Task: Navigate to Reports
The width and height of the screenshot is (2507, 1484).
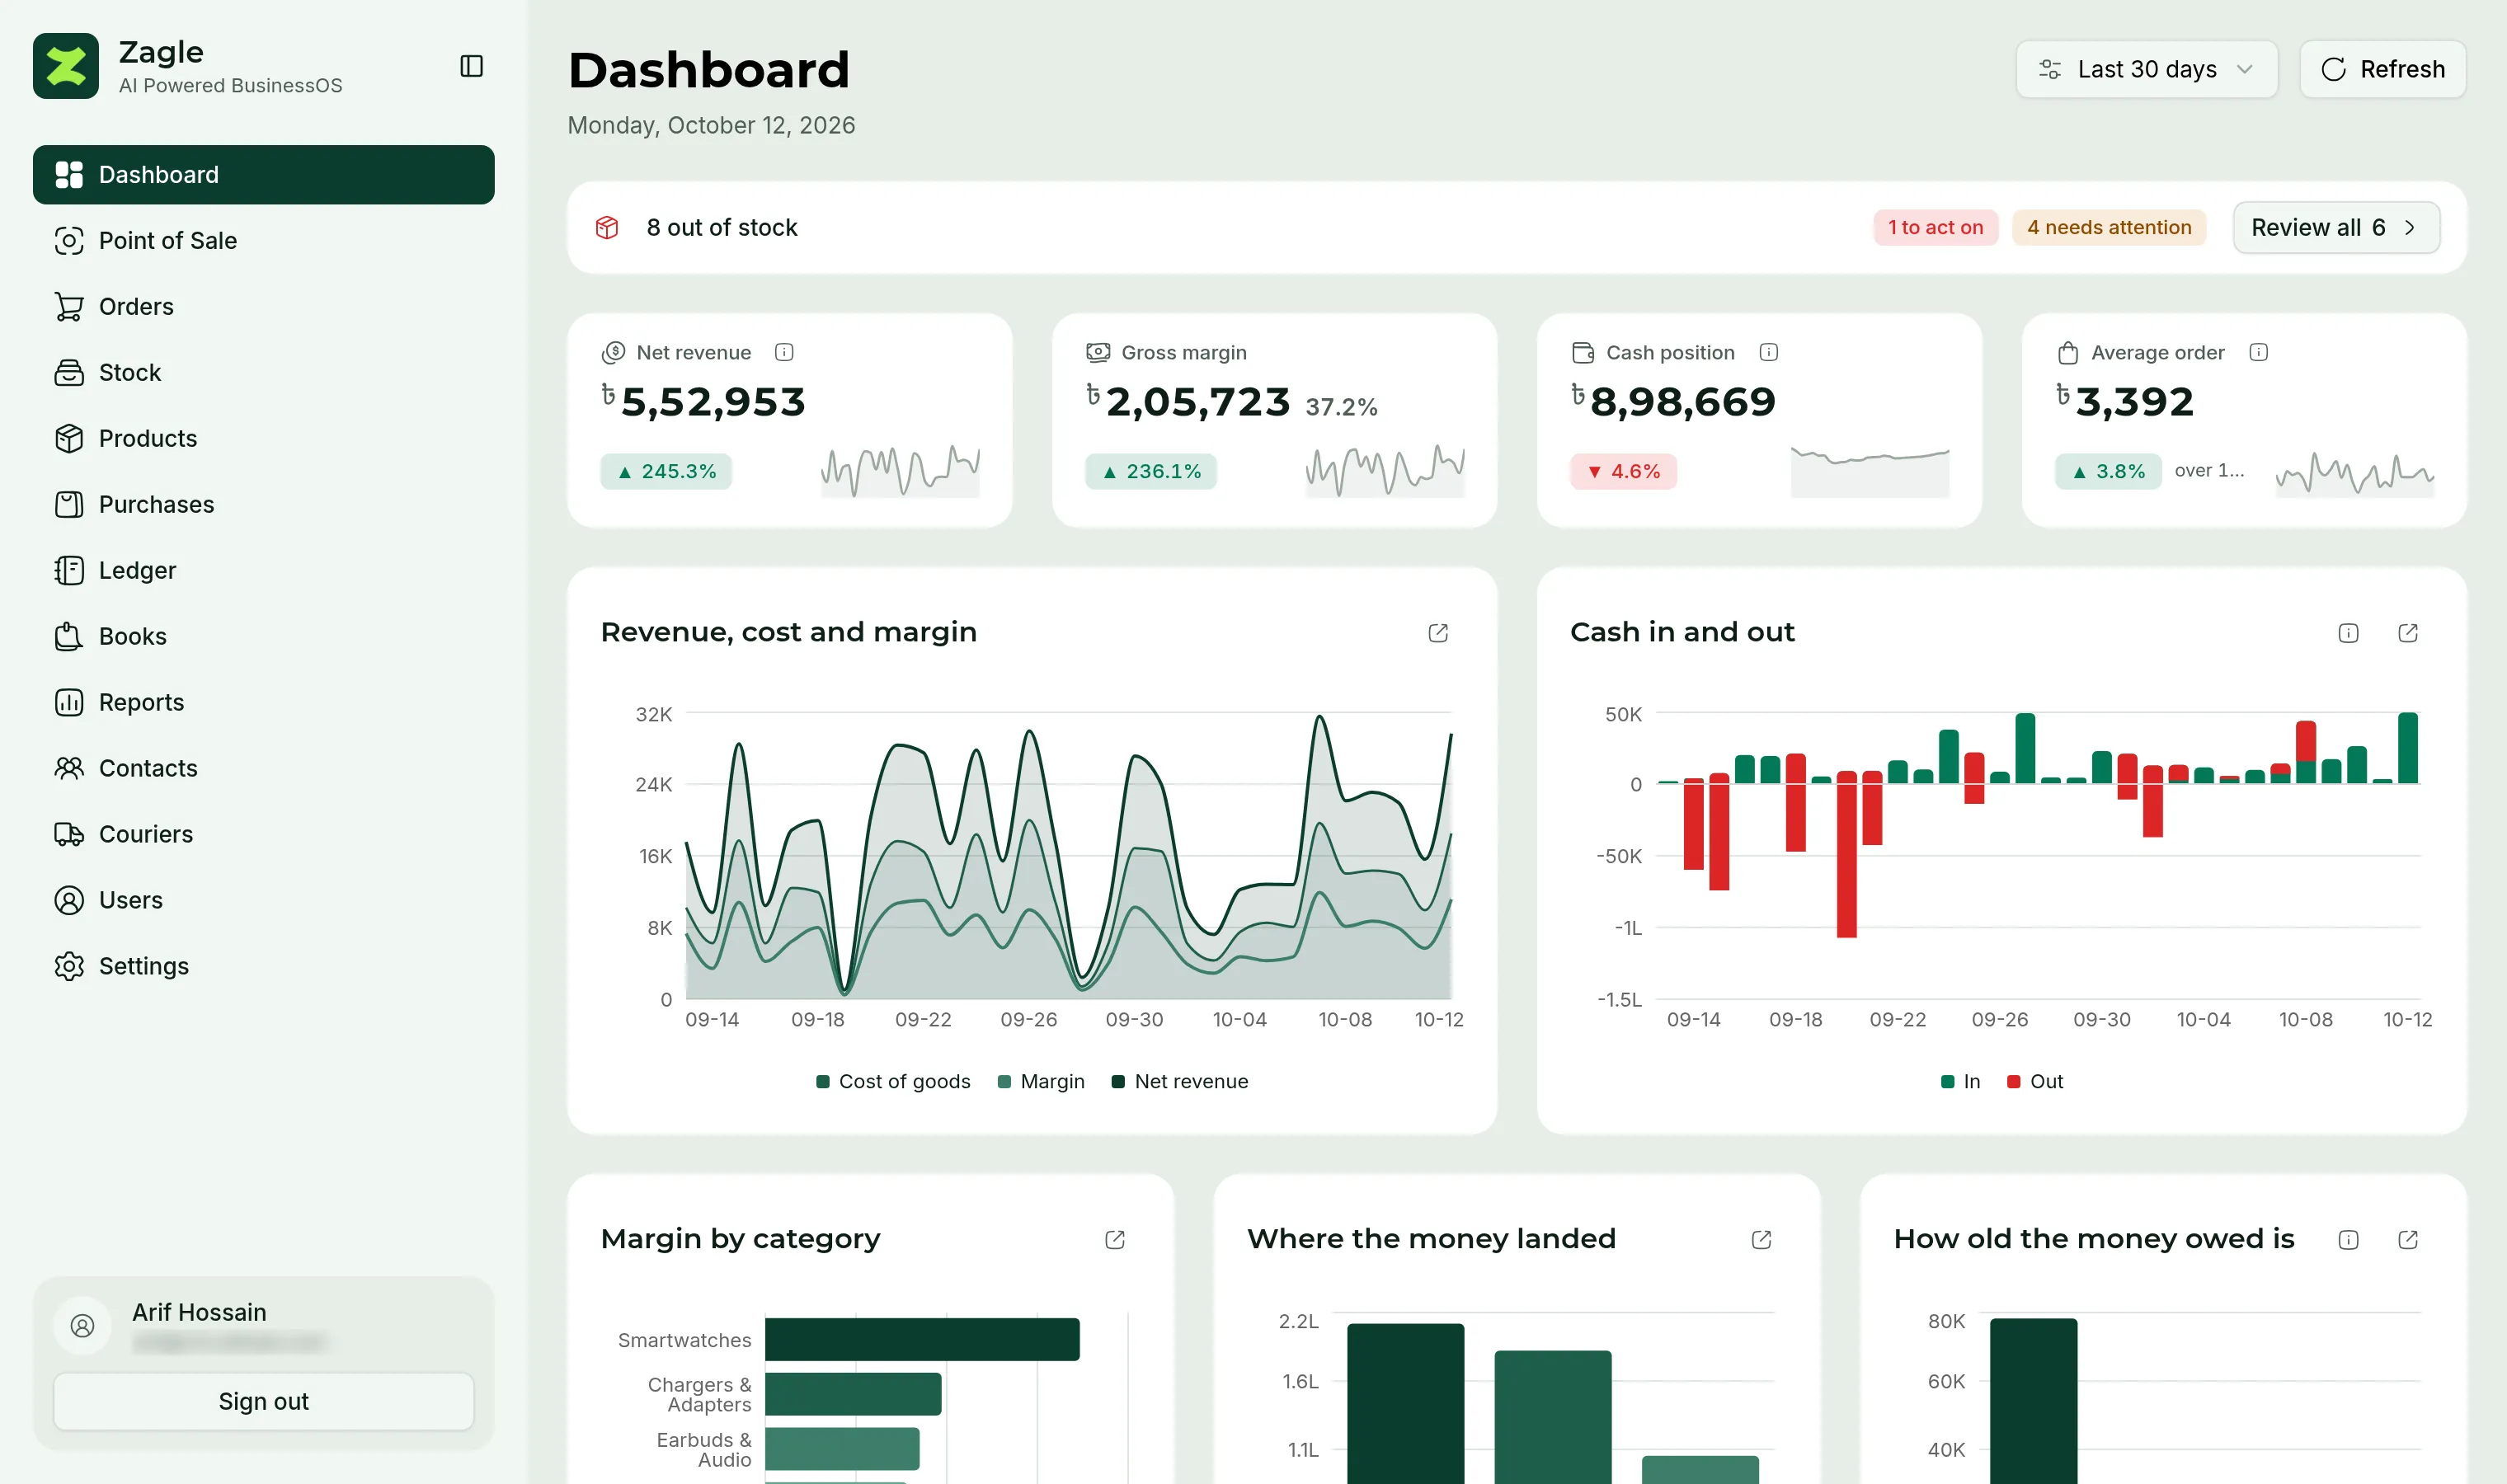Action: 263,702
